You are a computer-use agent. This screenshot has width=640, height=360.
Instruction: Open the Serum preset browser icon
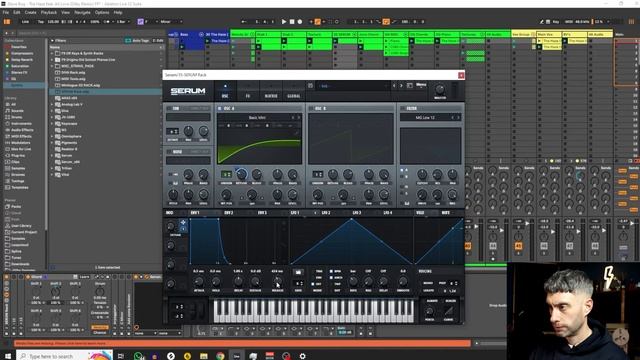(x=409, y=86)
